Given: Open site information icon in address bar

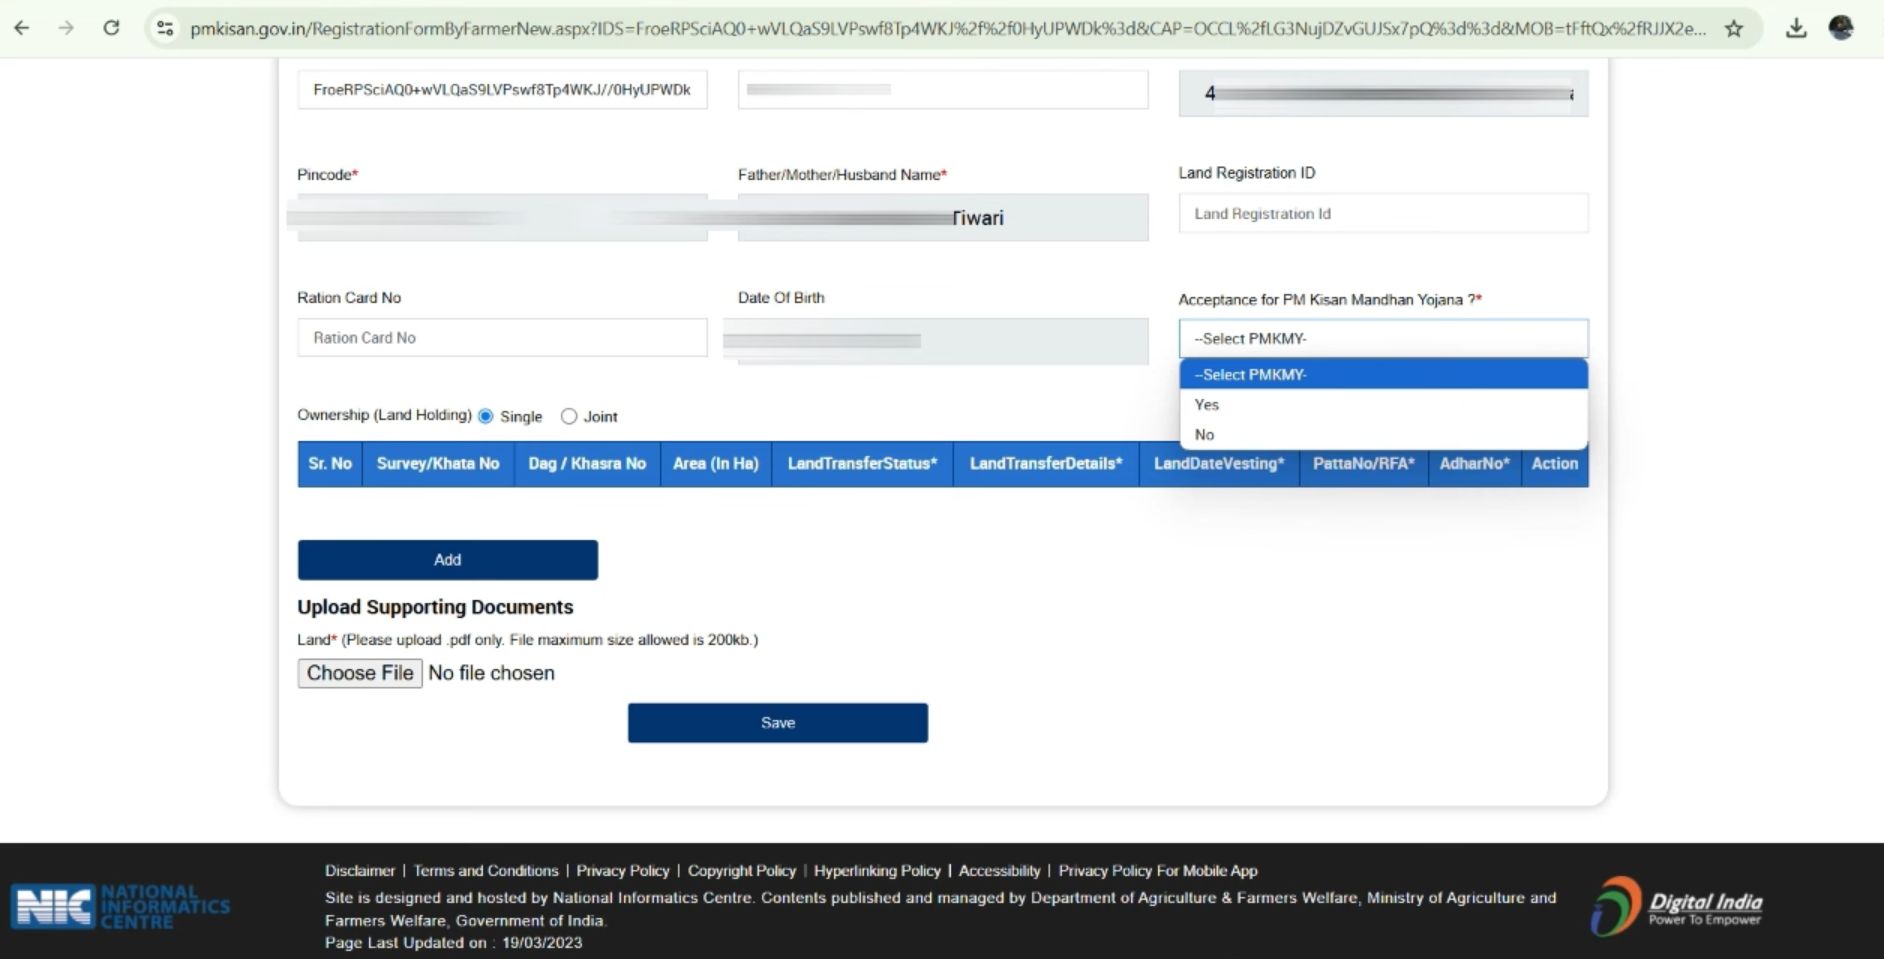Looking at the screenshot, I should (x=166, y=28).
